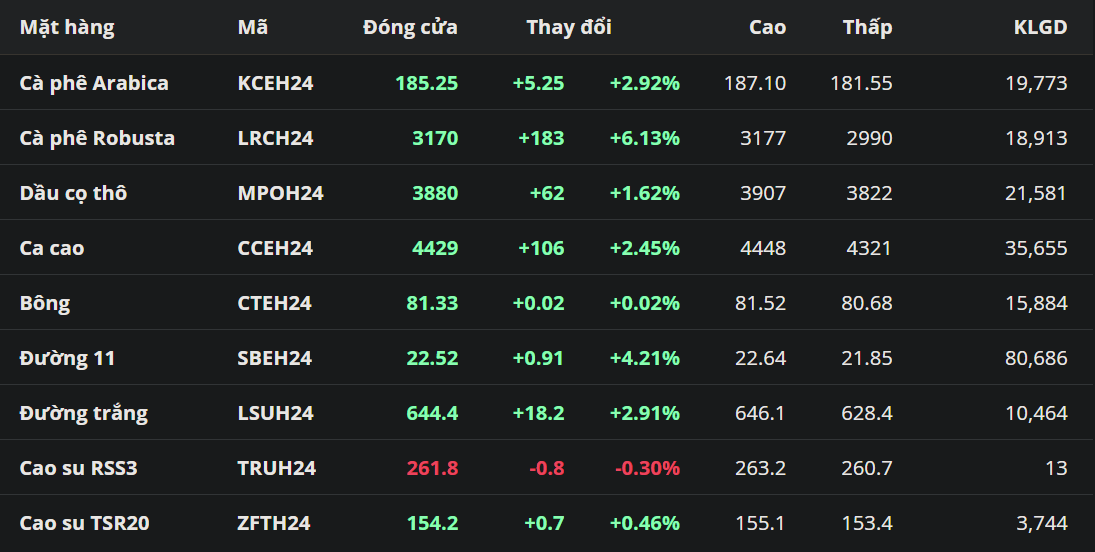Click the Mặt hàng column header
Viewport: 1095px width, 552px height.
click(x=67, y=28)
